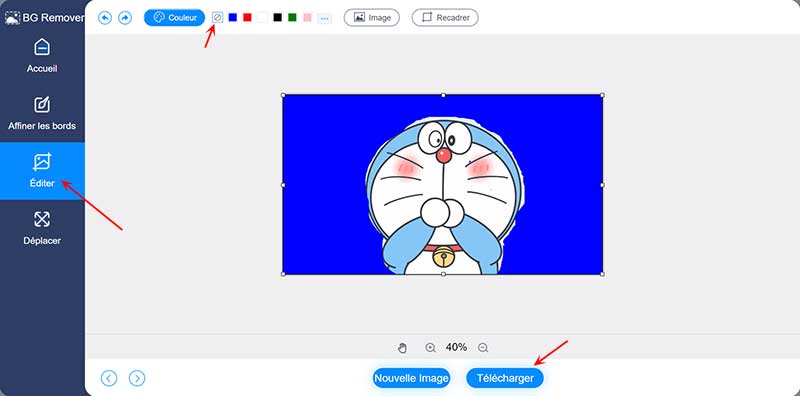Click the undo arrow icon

pyautogui.click(x=105, y=18)
